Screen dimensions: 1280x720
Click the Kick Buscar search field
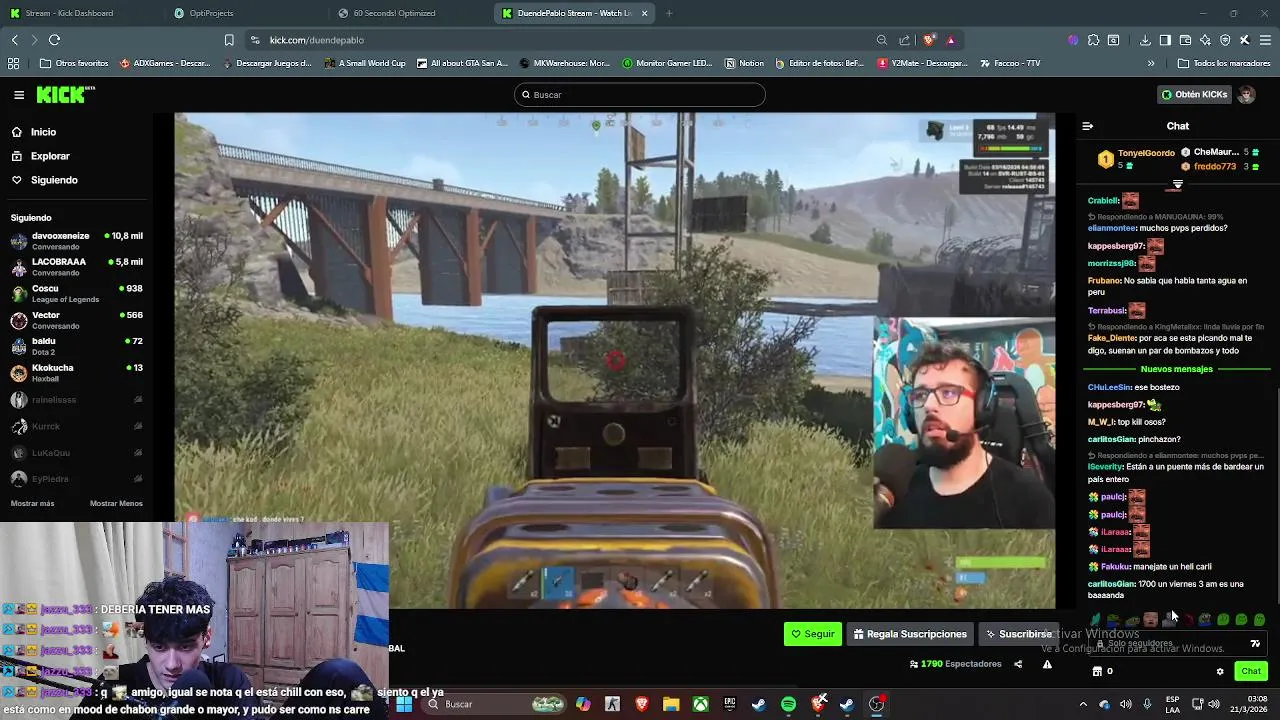coord(640,95)
